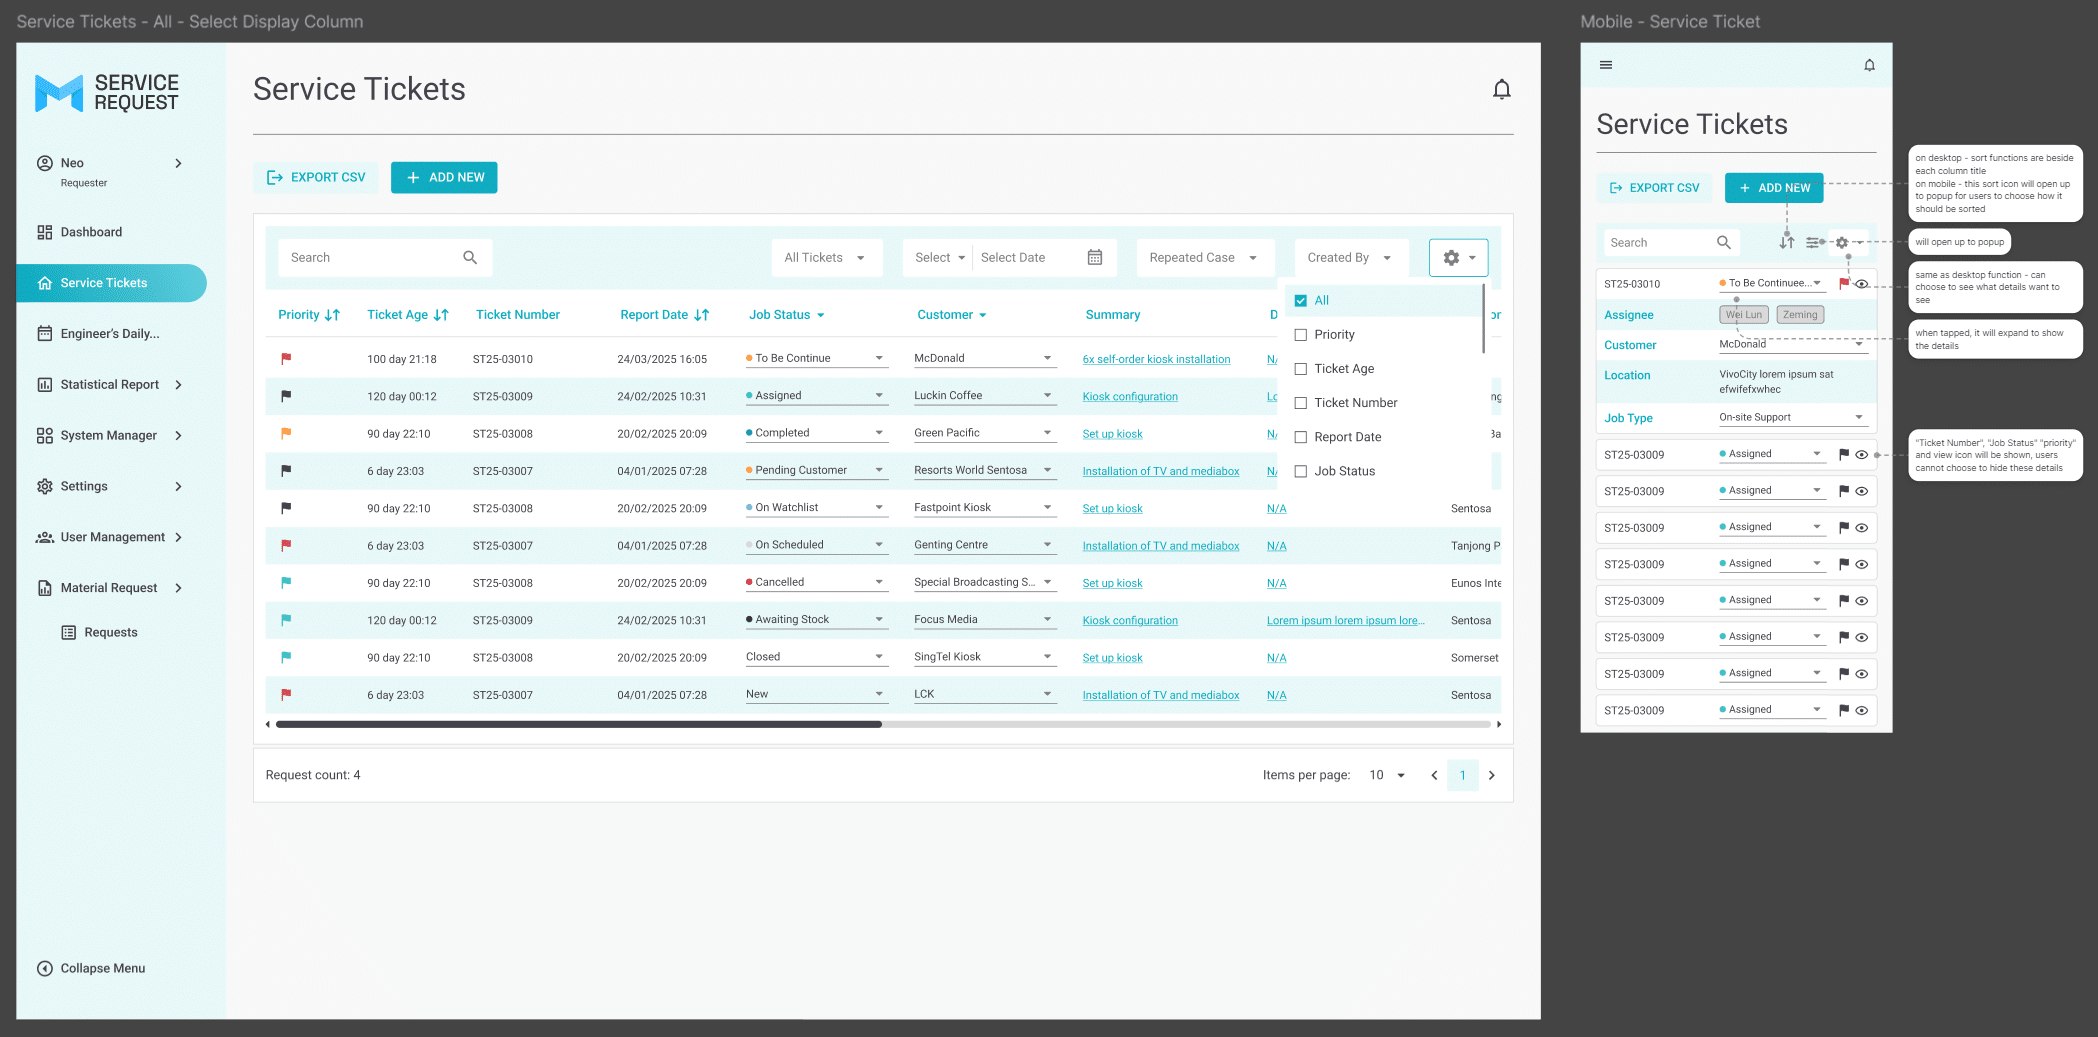The image size is (2098, 1037).
Task: Toggle the eye icon on mobile ticket ST25-03010
Action: click(x=1861, y=283)
